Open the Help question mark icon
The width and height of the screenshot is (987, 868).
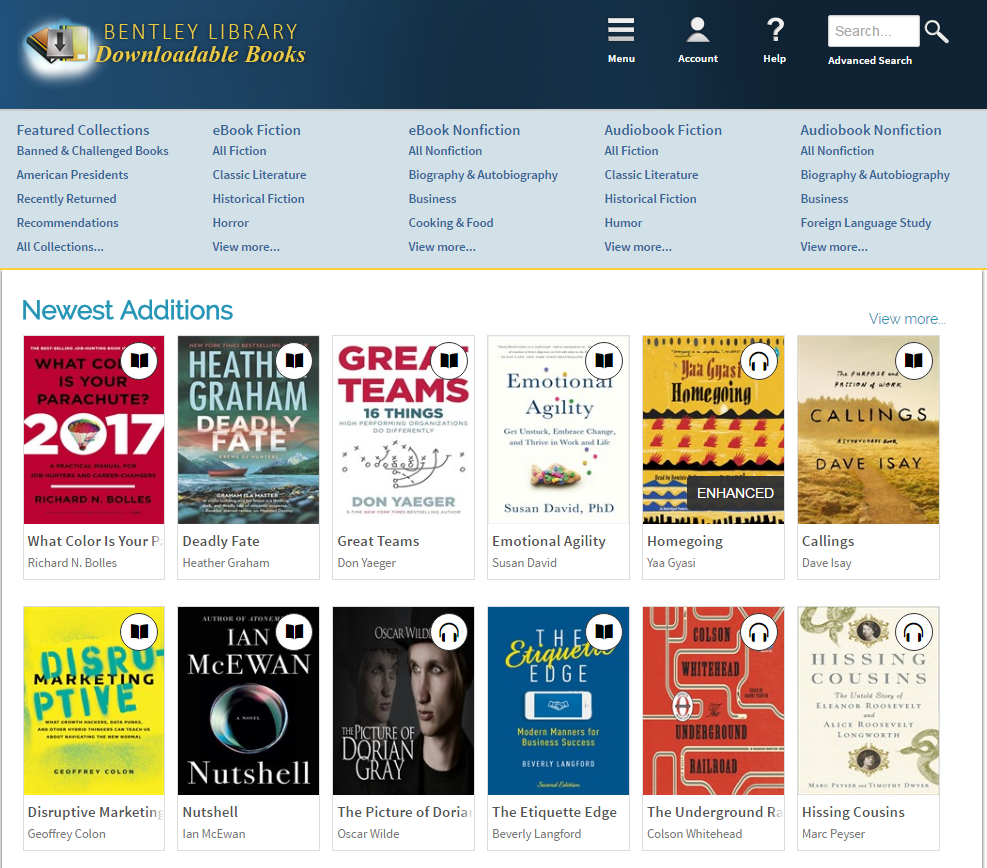[774, 31]
